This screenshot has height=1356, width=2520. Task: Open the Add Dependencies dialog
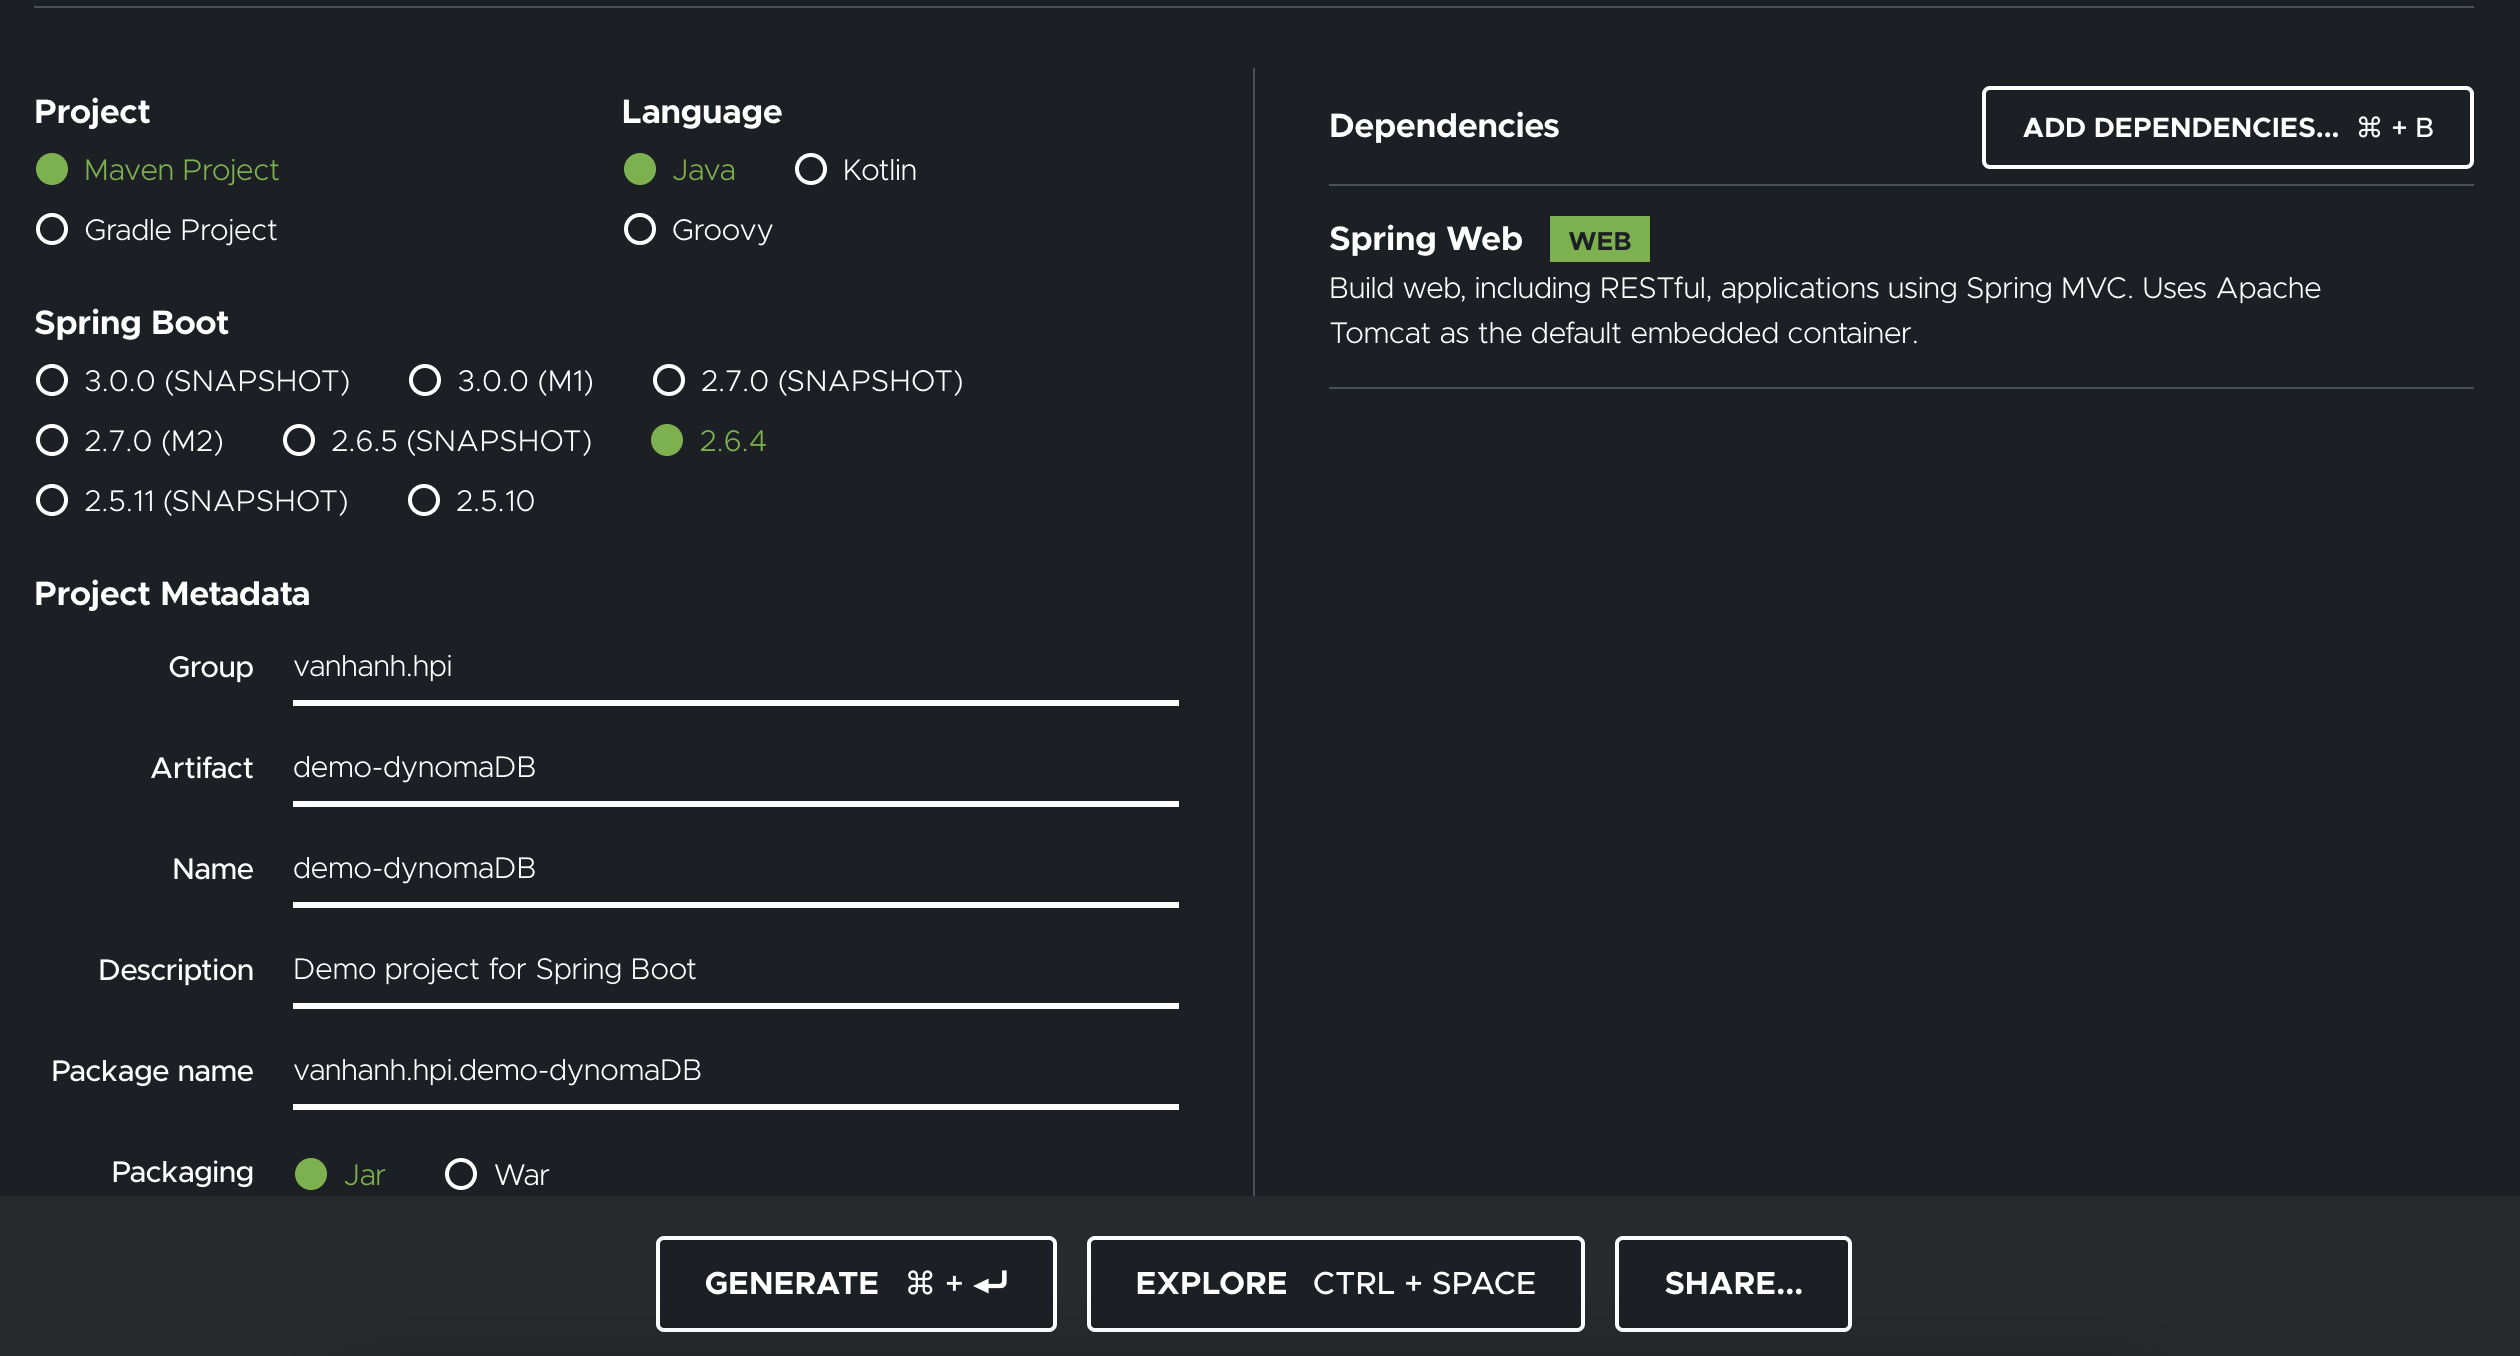pos(2227,127)
